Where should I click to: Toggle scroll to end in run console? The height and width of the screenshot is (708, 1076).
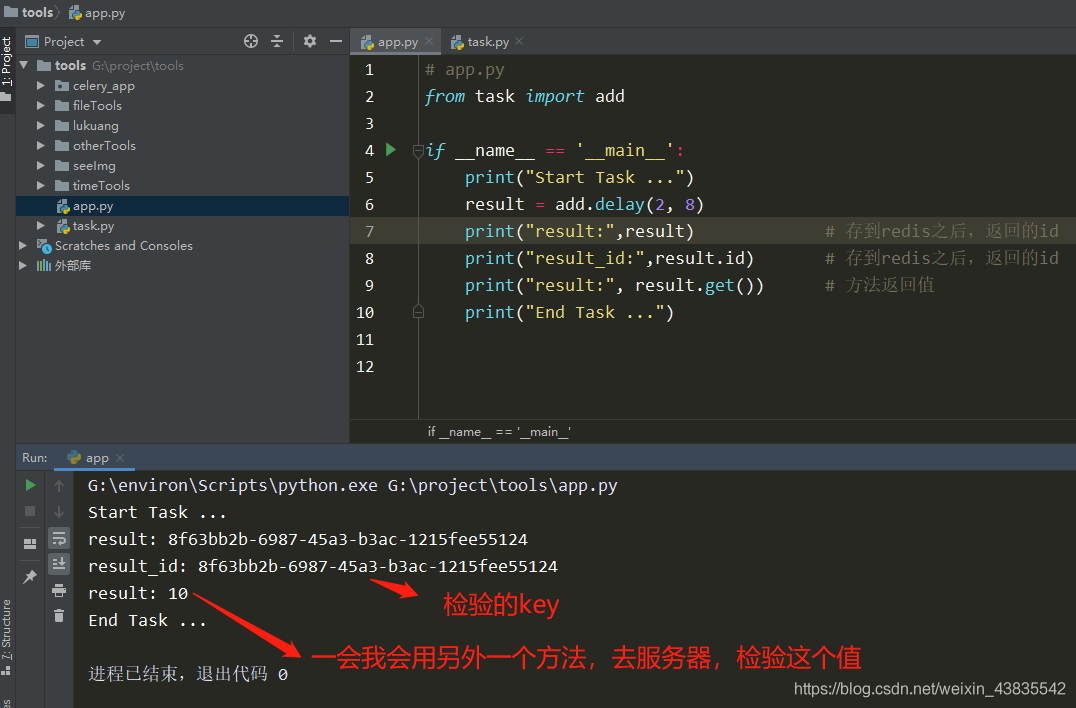(59, 564)
